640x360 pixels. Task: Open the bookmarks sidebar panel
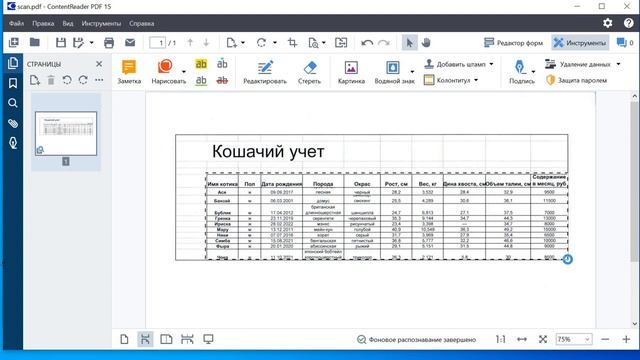13,83
